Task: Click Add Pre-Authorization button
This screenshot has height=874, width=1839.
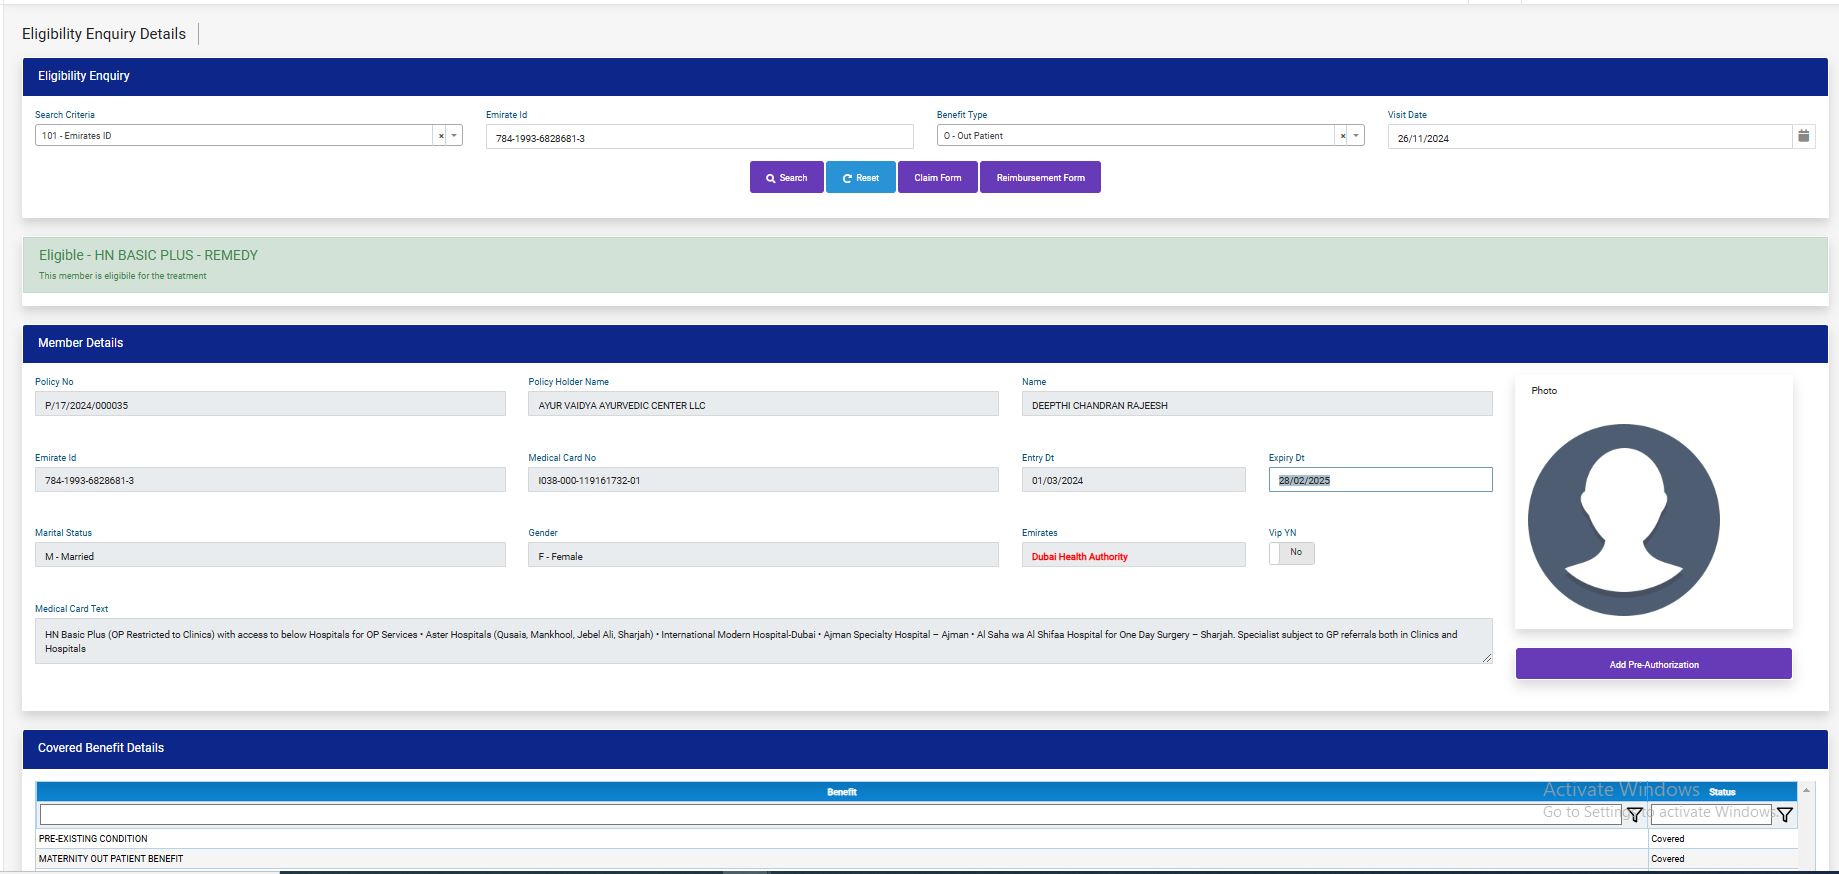Action: coord(1653,664)
